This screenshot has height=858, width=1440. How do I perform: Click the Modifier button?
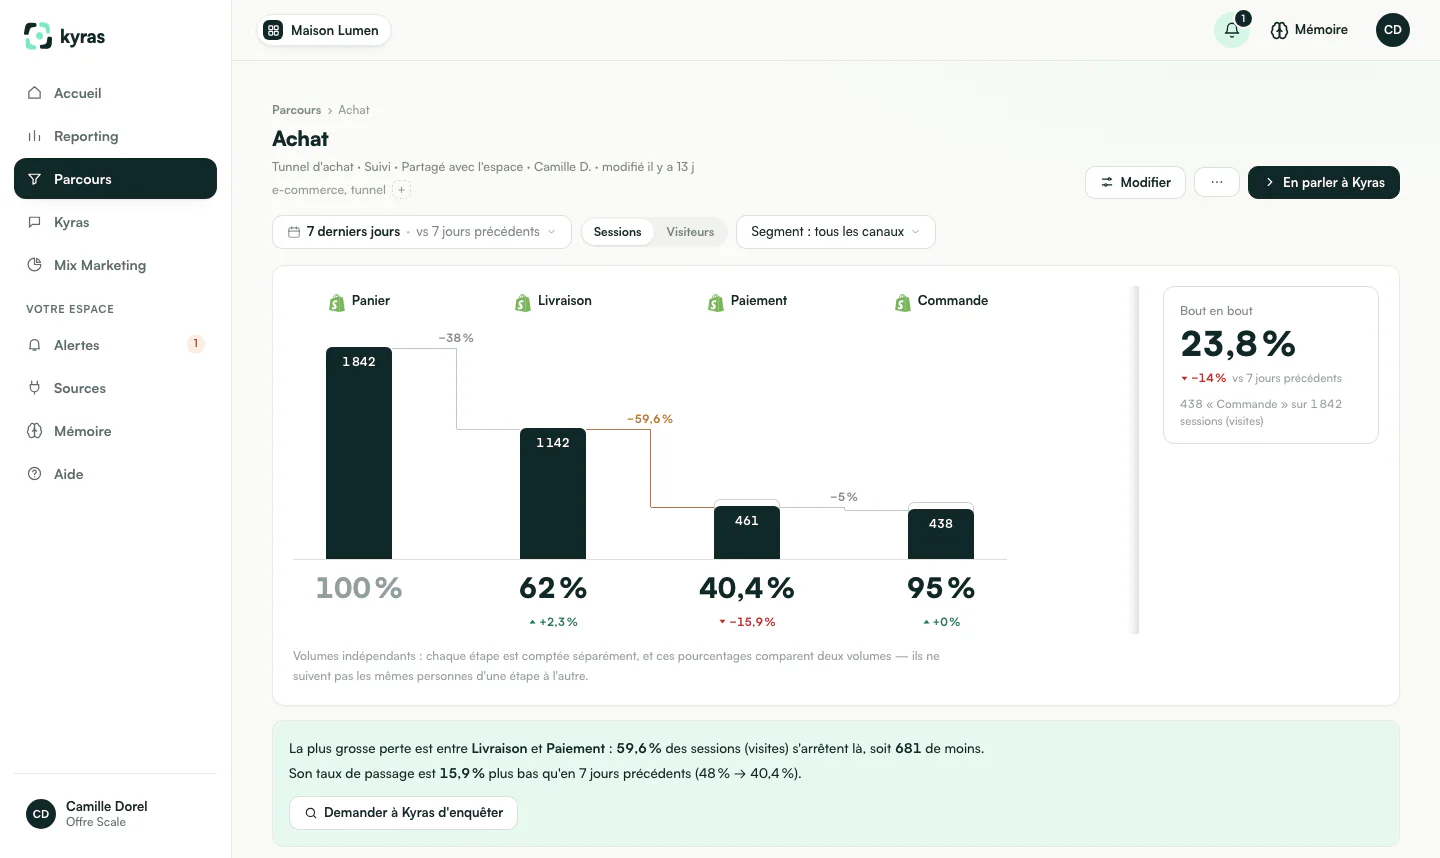pos(1135,182)
